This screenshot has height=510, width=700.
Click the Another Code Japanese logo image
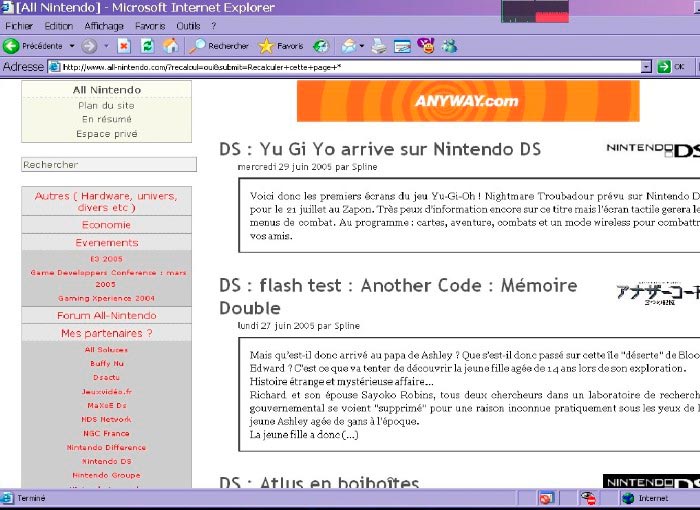point(658,293)
